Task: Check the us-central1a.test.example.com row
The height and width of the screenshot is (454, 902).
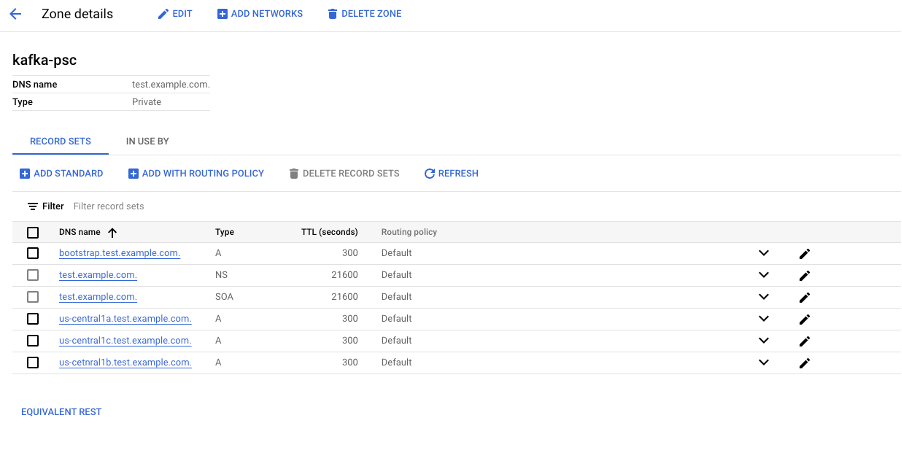Action: point(33,319)
